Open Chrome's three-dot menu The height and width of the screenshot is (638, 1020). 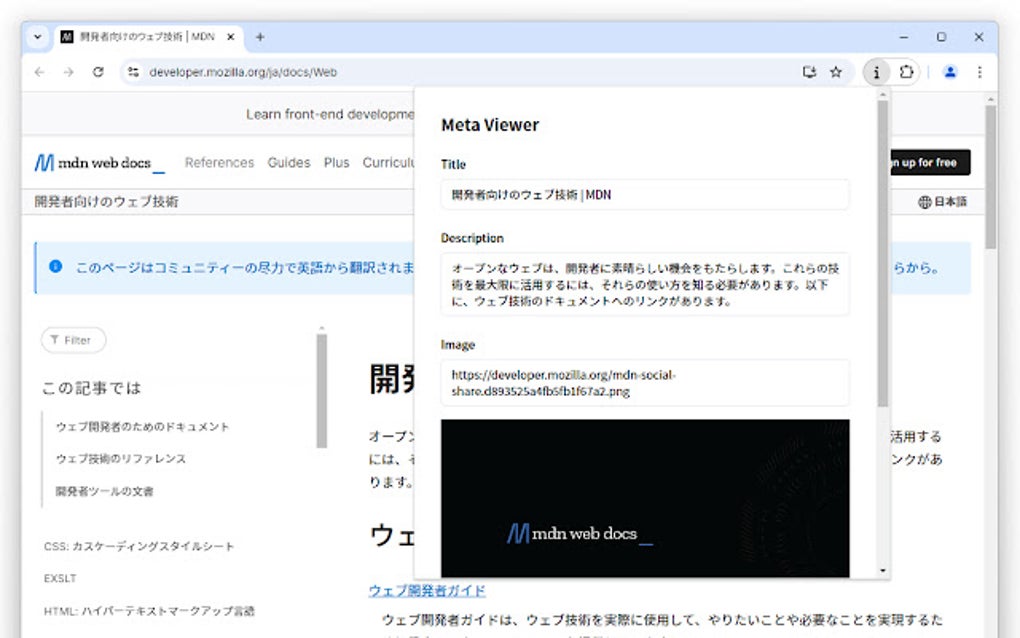pyautogui.click(x=980, y=72)
